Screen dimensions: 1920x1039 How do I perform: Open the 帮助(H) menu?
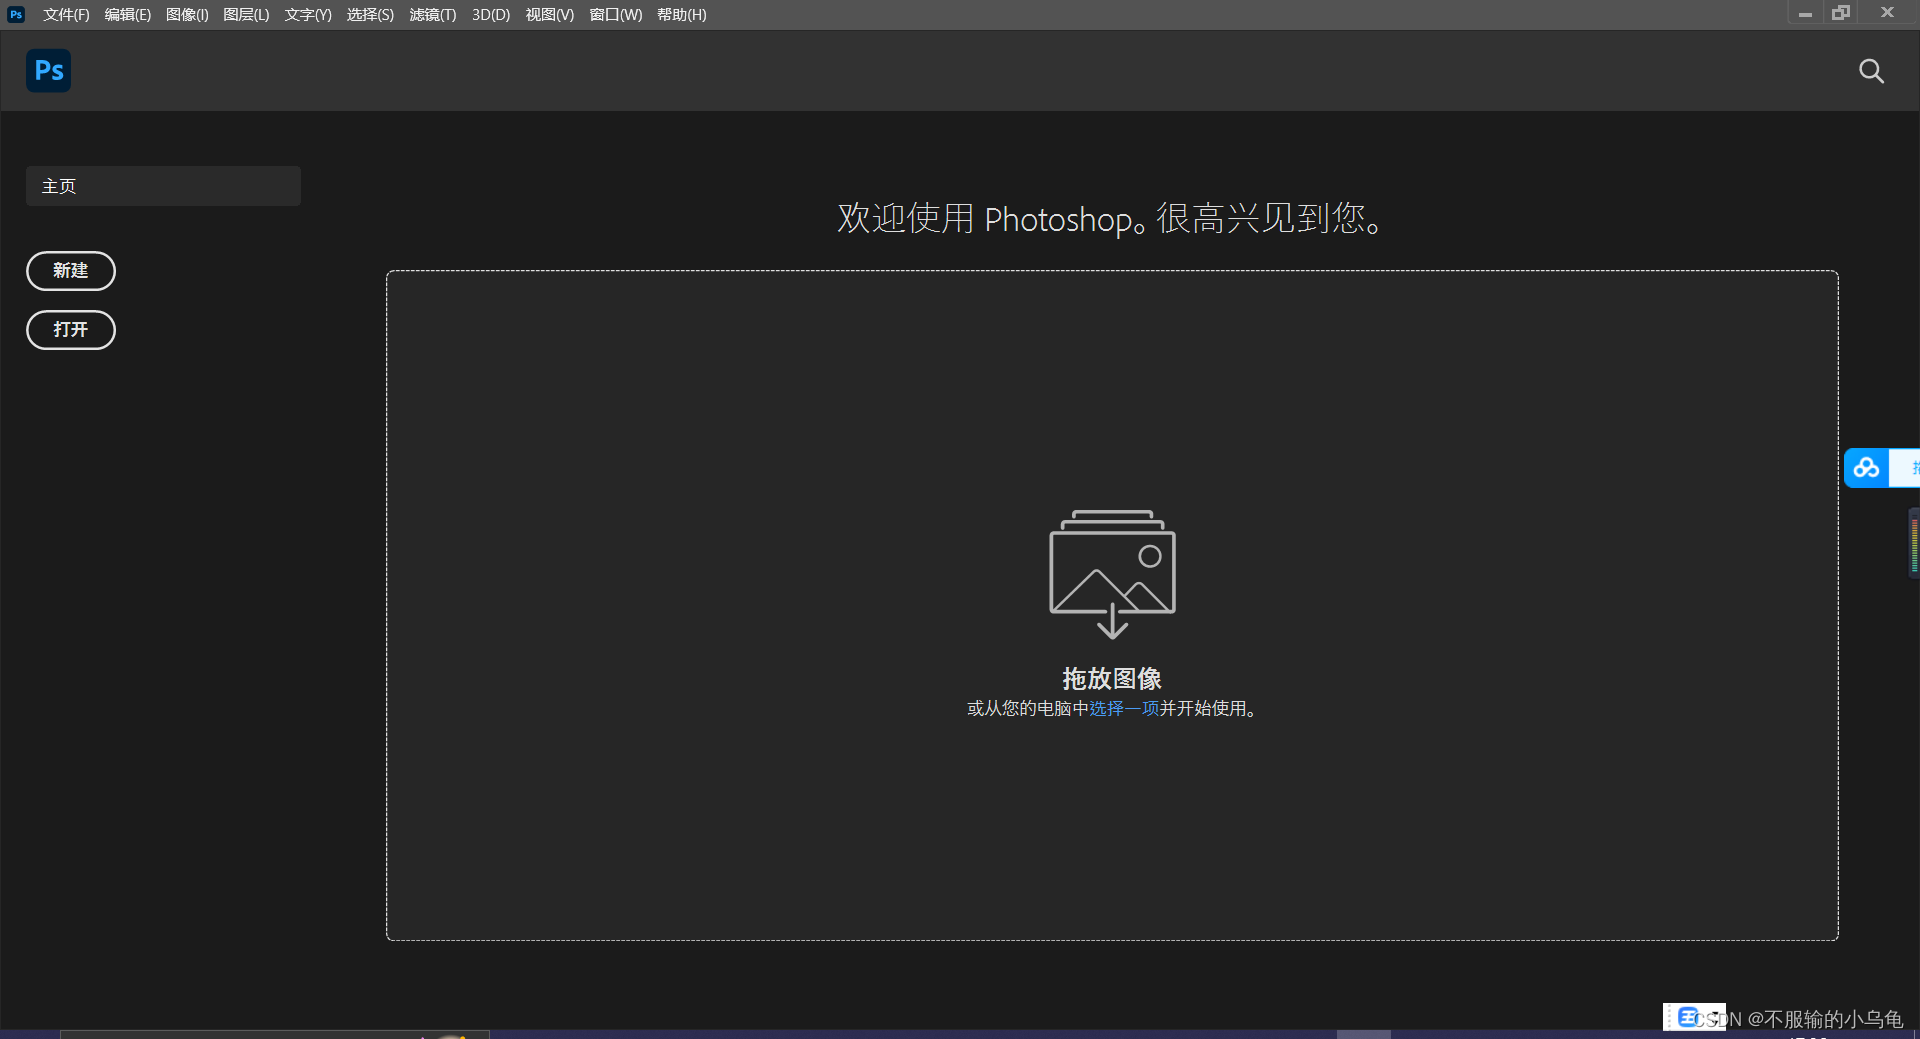coord(681,15)
